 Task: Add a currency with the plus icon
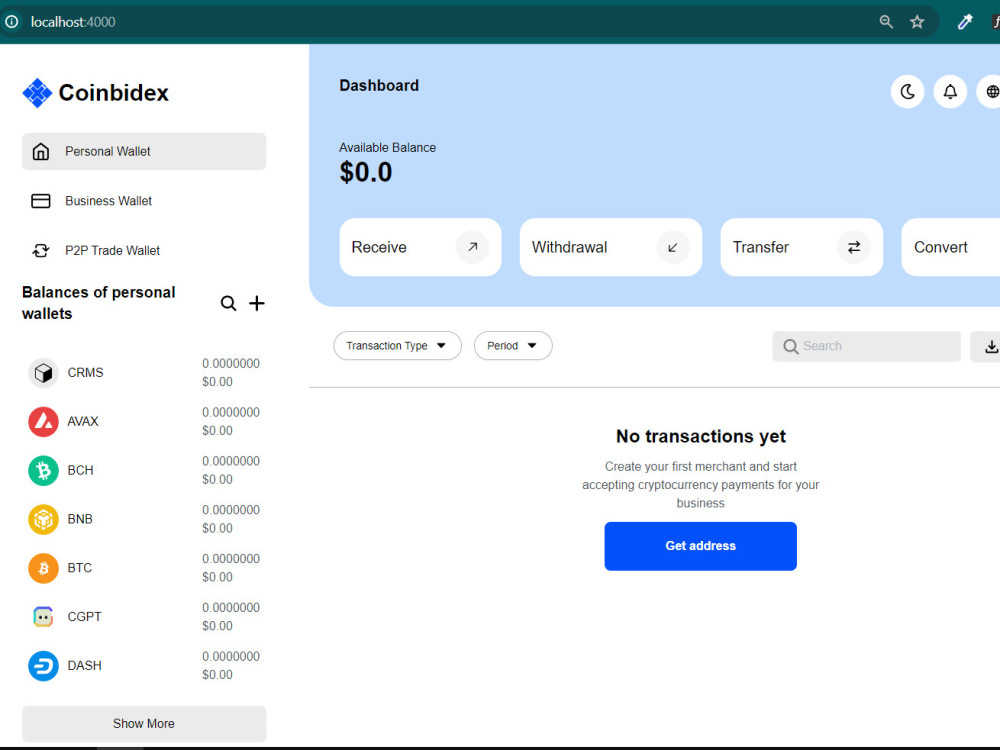click(257, 303)
